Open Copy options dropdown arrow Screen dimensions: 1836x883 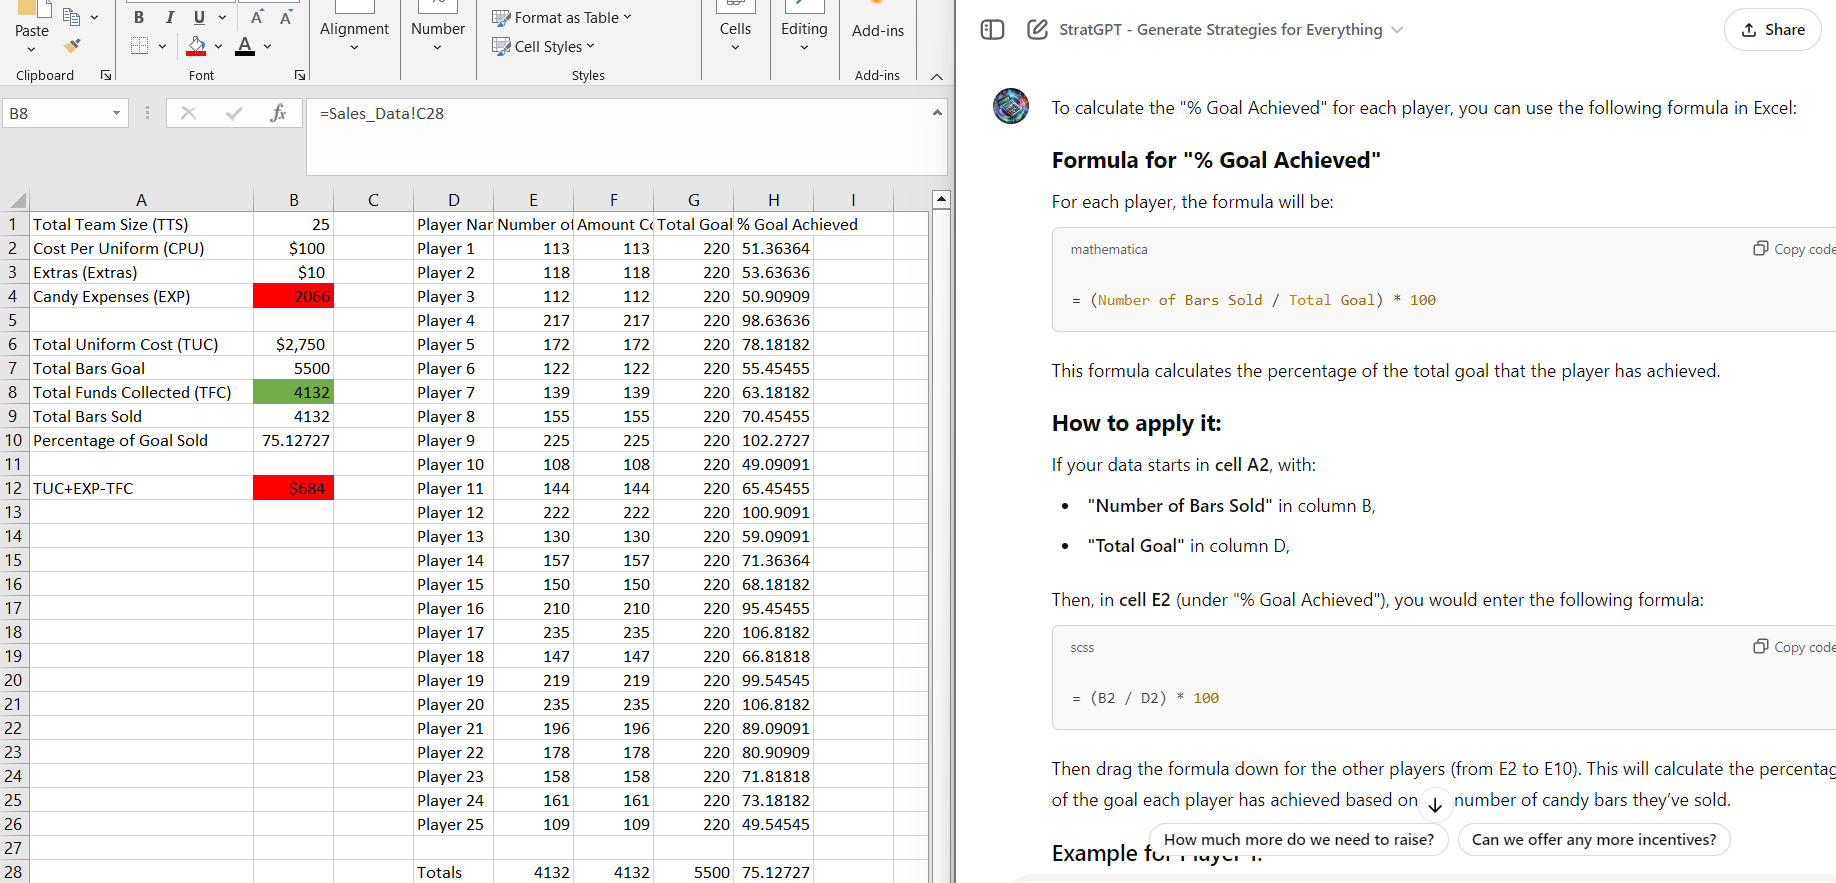94,17
